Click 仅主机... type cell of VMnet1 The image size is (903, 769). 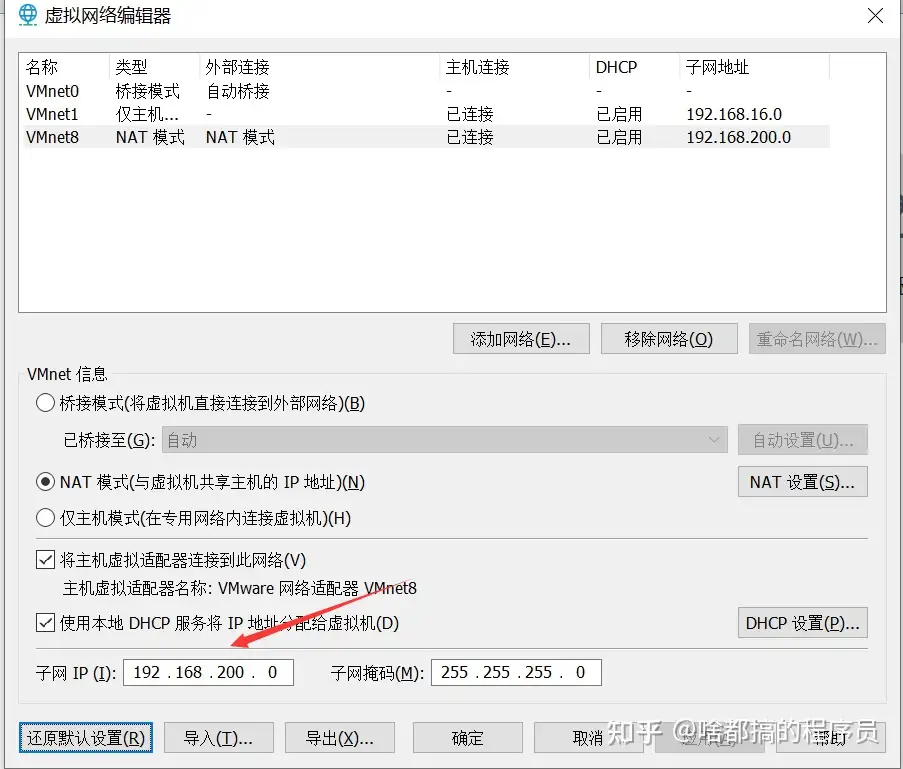pos(147,114)
